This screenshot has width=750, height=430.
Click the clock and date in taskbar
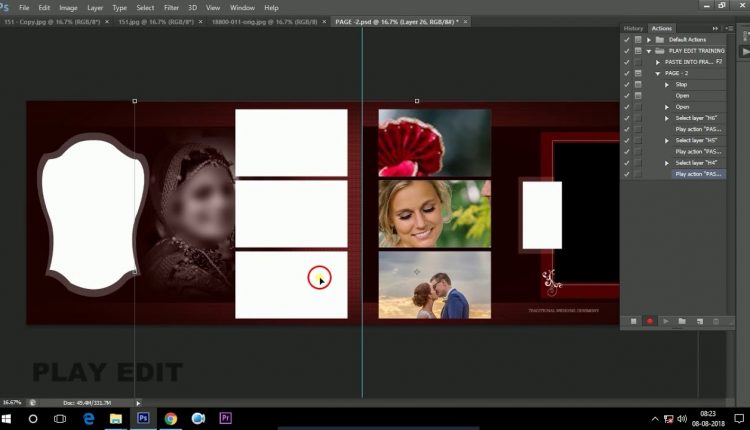(x=708, y=419)
